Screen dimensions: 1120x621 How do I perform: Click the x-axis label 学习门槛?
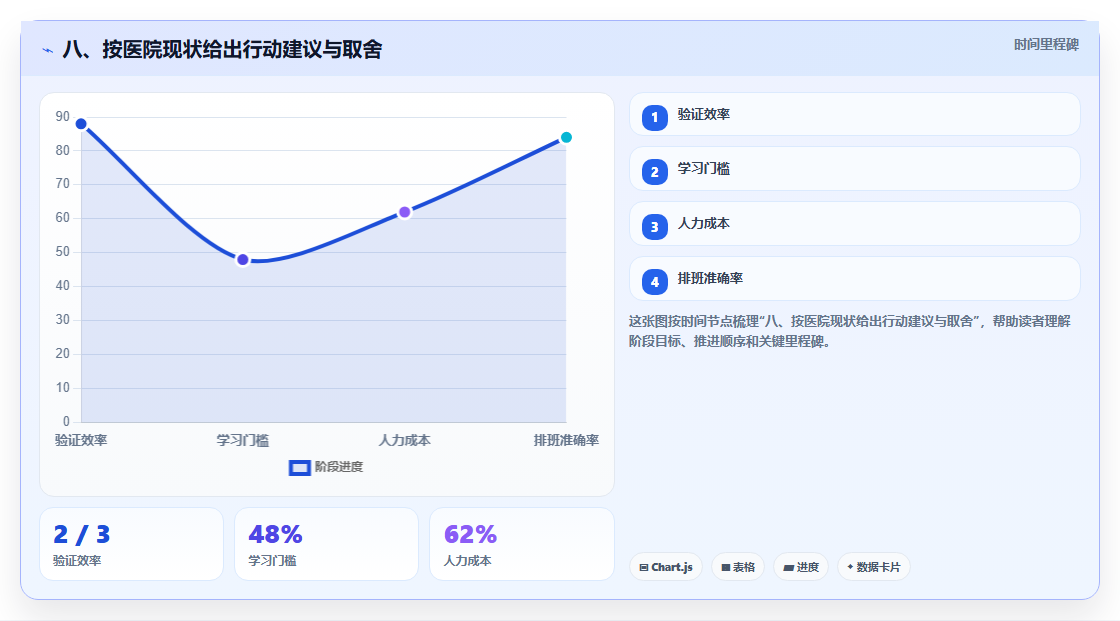click(x=243, y=440)
